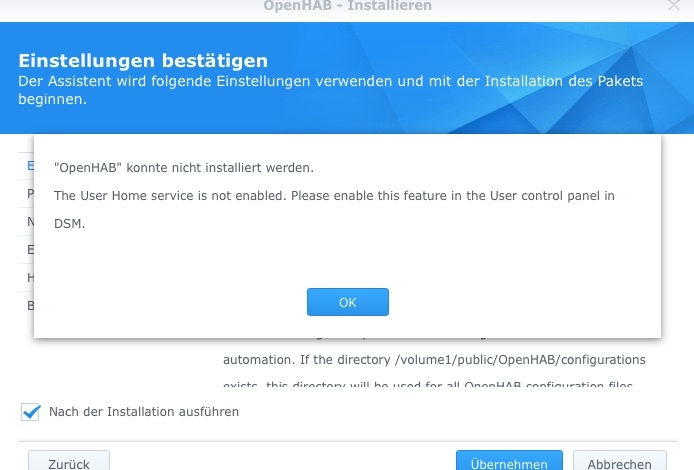The height and width of the screenshot is (470, 694).
Task: Select the text 'The User Home service is not enabled'
Action: pyautogui.click(x=169, y=196)
